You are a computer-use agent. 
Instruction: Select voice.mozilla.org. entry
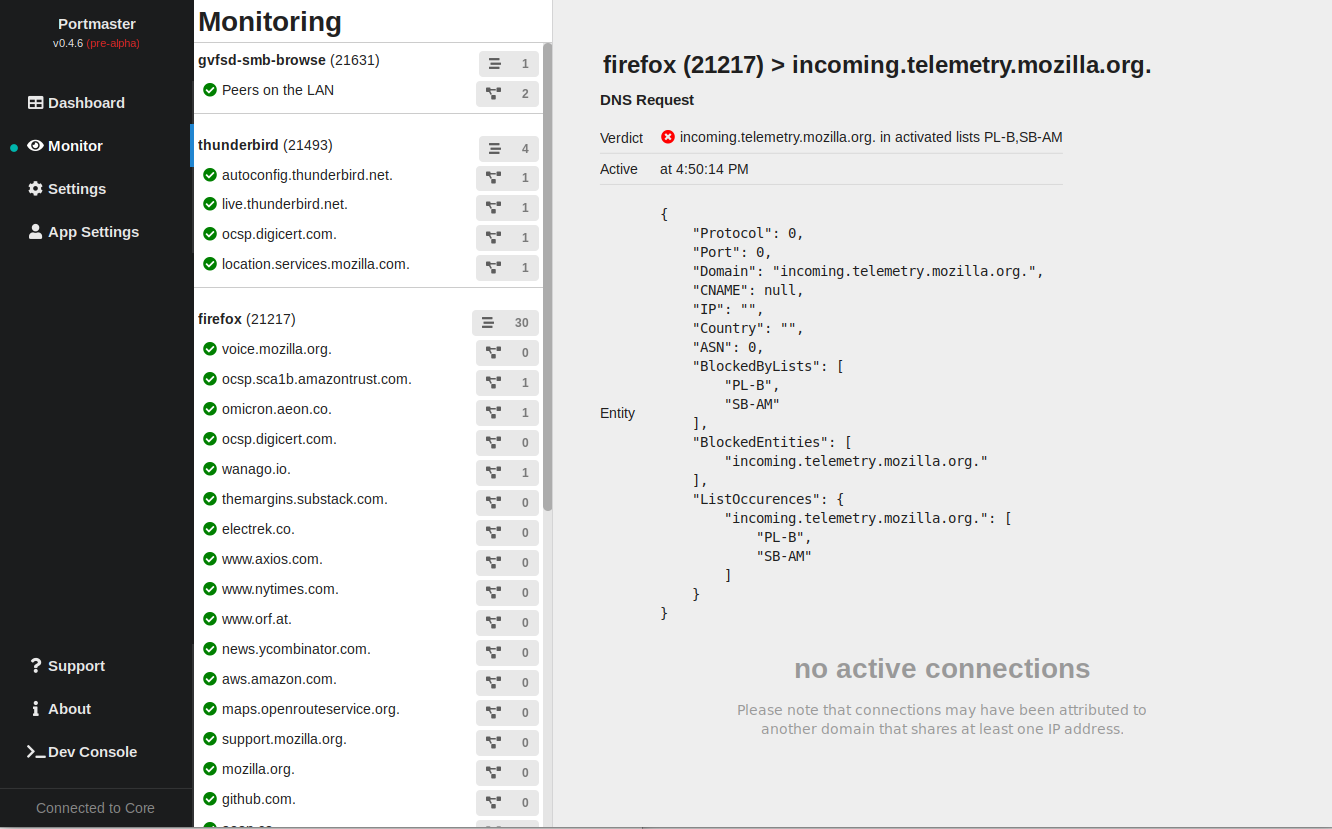pyautogui.click(x=277, y=349)
